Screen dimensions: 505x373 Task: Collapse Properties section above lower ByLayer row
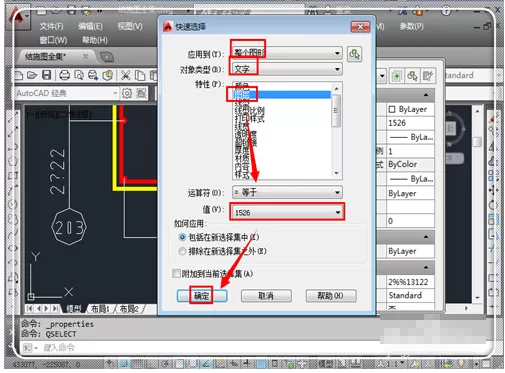(x=426, y=237)
